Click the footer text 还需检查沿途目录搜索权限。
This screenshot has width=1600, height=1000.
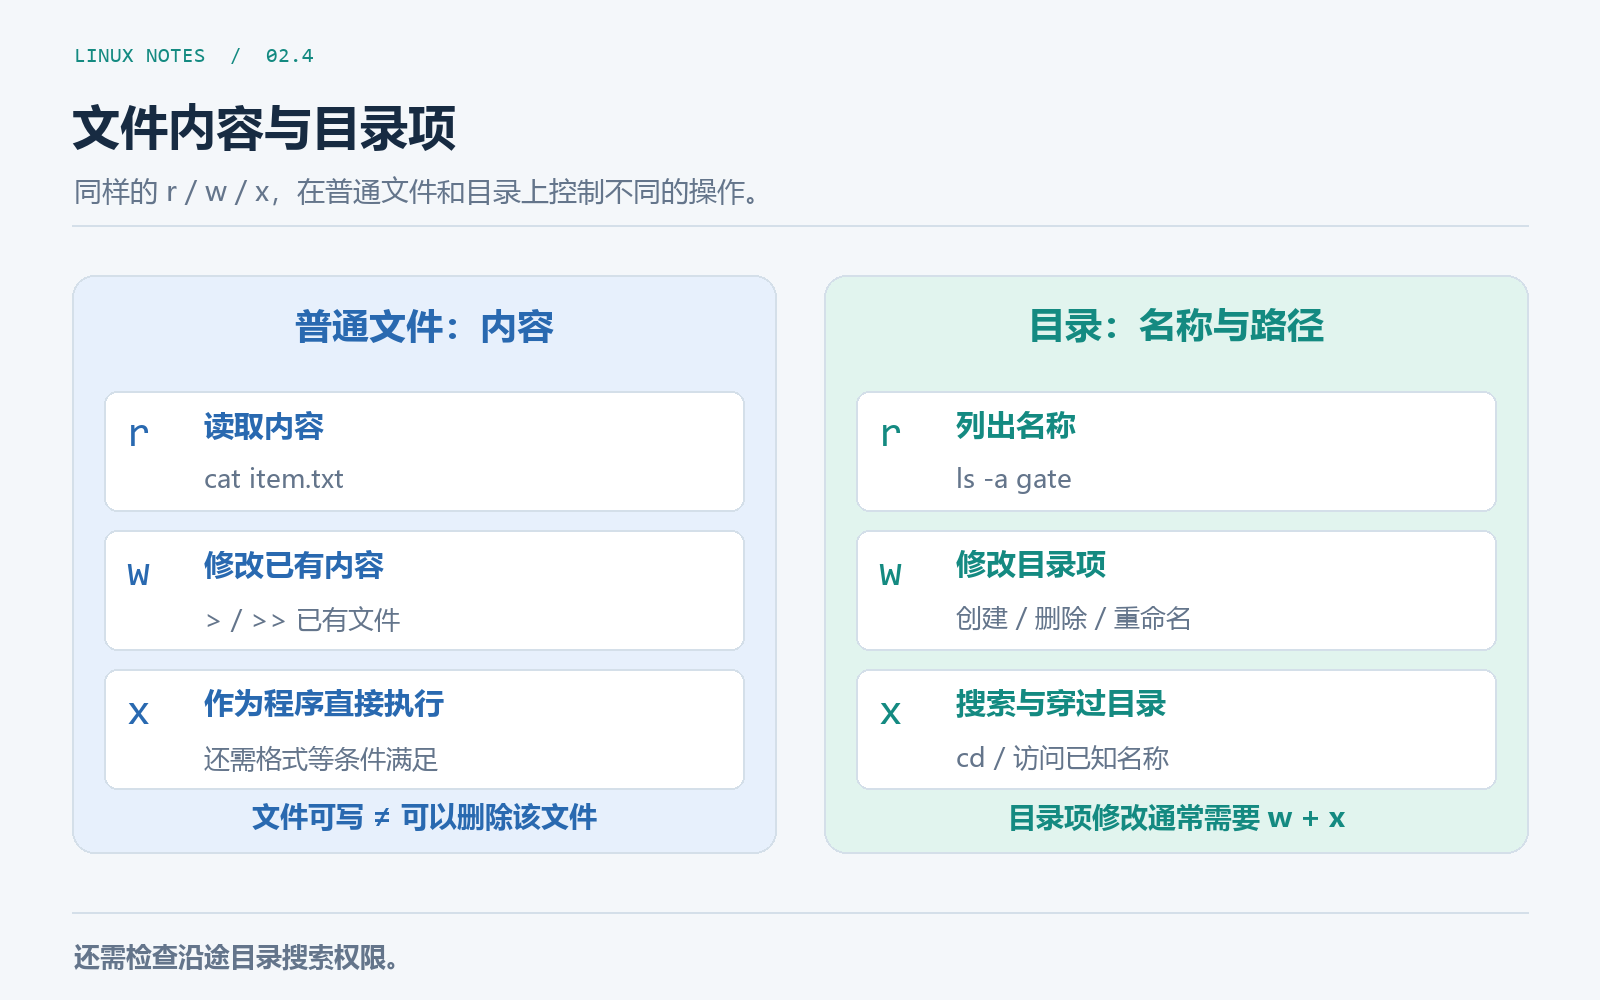pyautogui.click(x=236, y=958)
